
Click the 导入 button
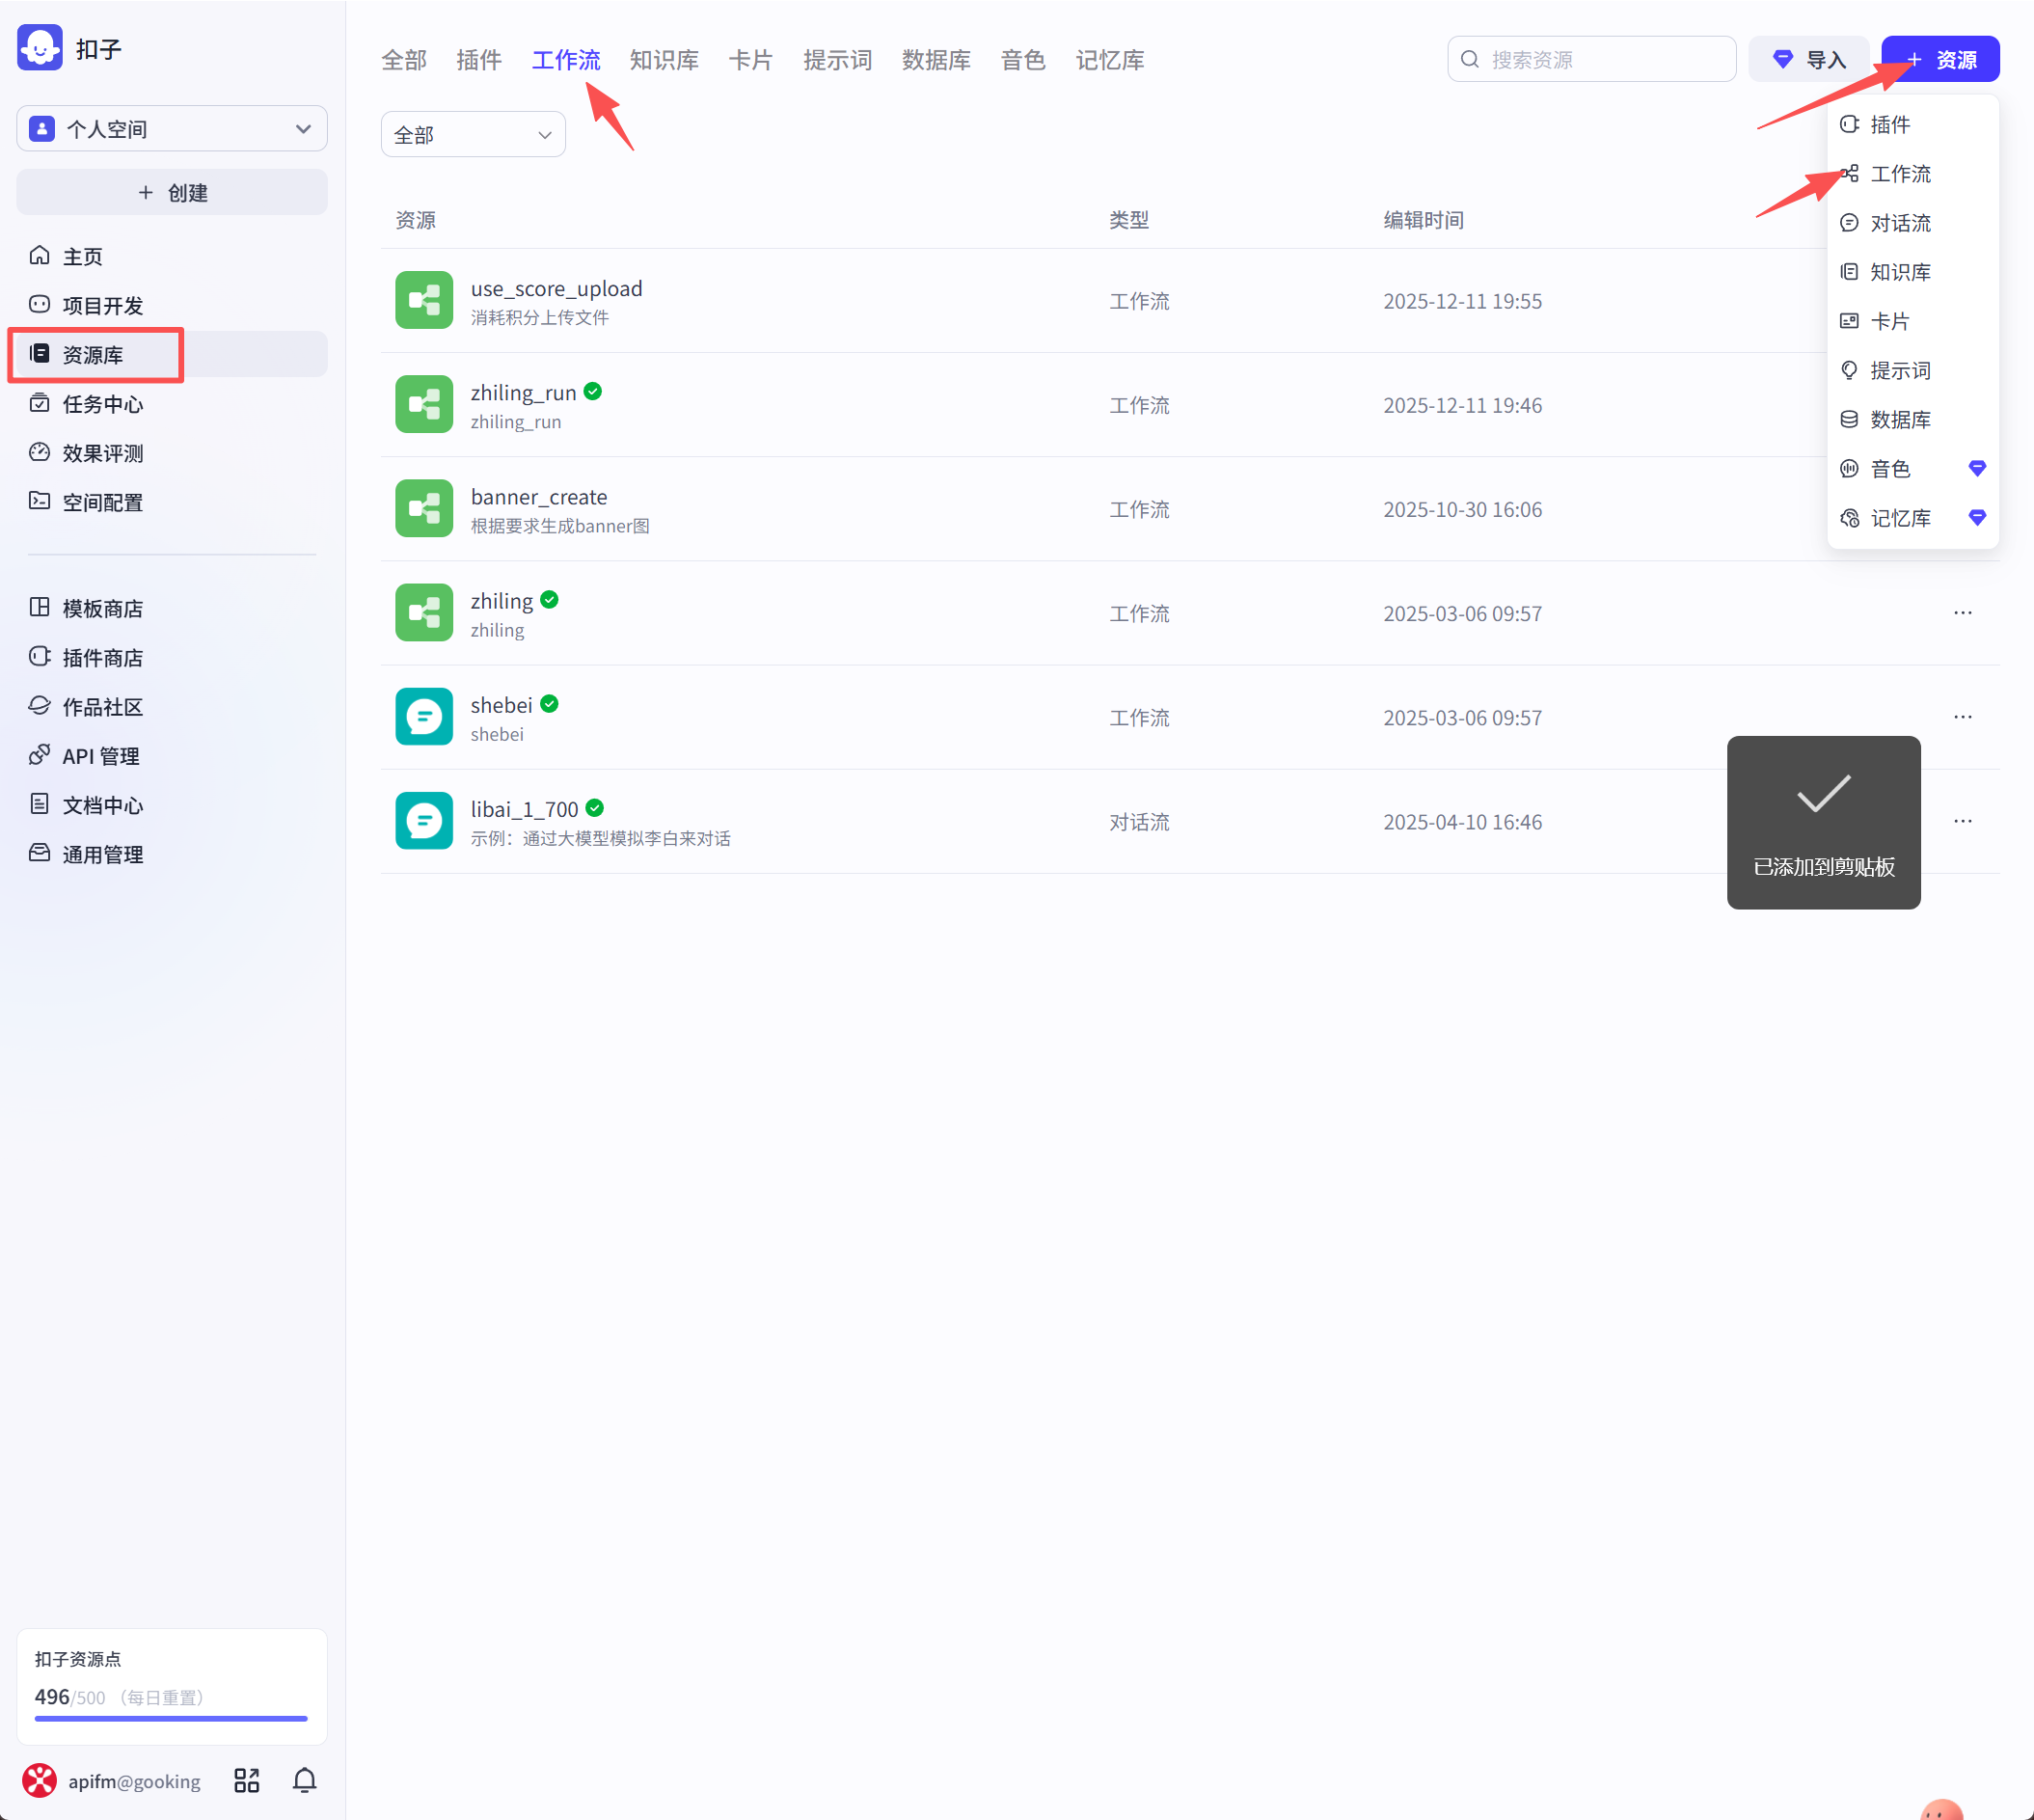pyautogui.click(x=1808, y=60)
